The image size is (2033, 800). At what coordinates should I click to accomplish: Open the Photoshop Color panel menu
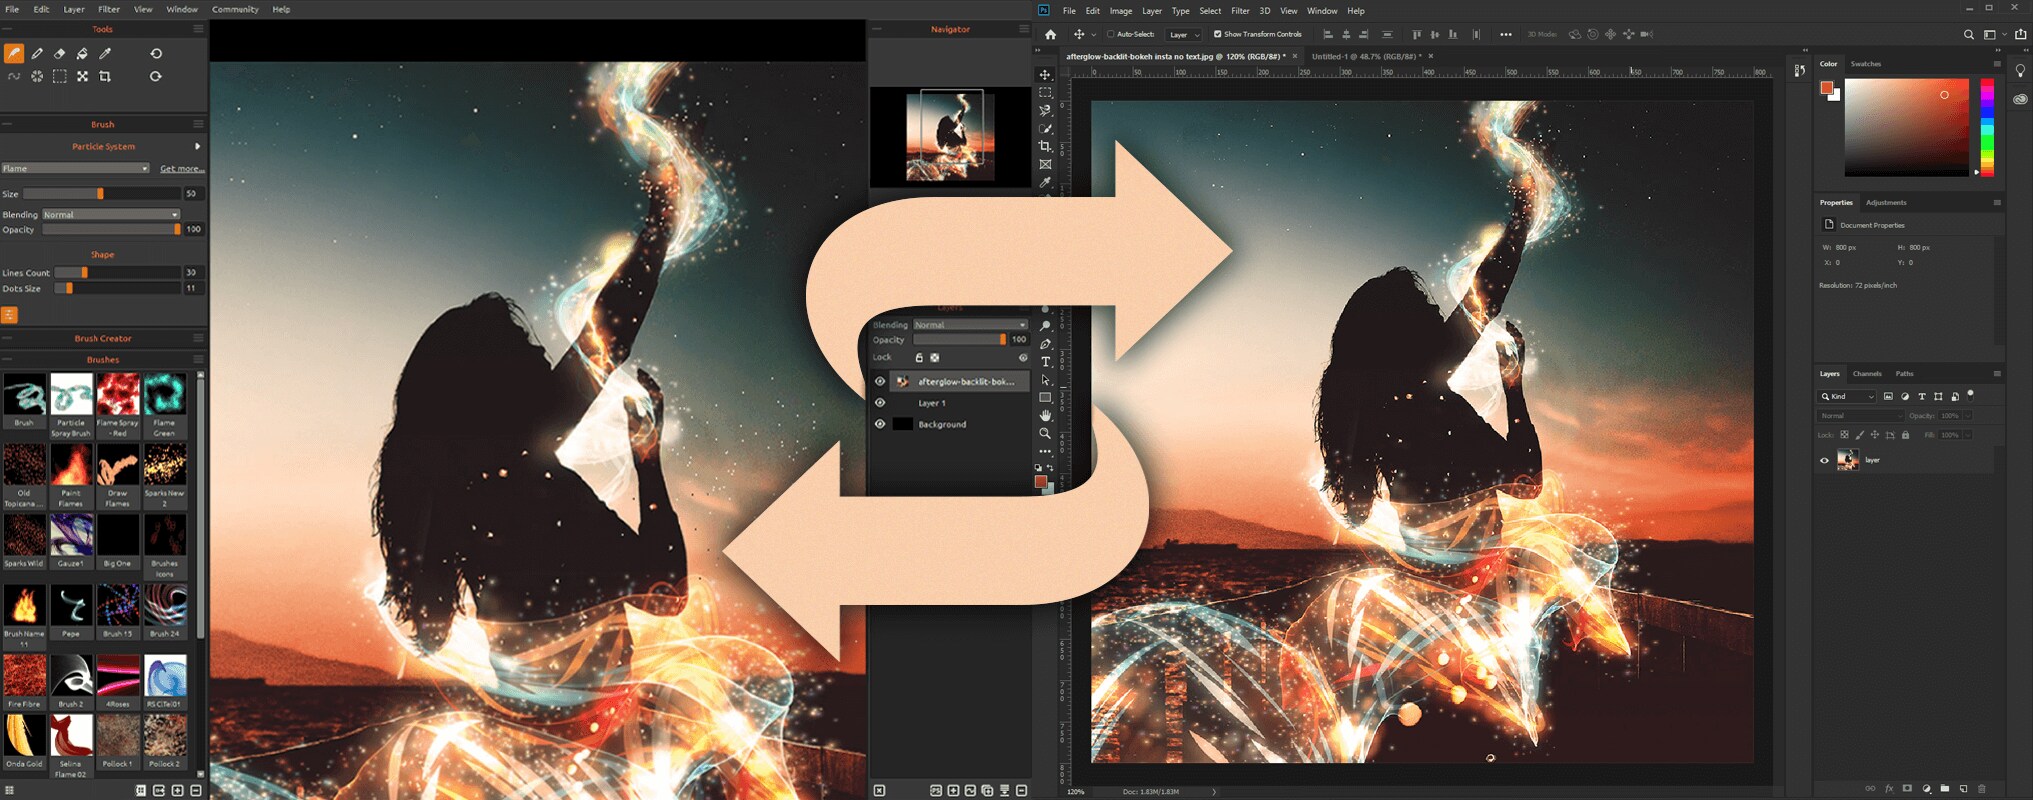(x=1997, y=63)
